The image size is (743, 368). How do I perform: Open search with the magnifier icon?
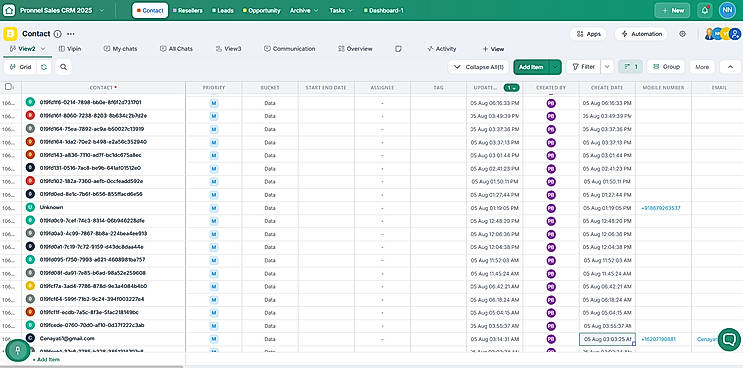click(63, 67)
